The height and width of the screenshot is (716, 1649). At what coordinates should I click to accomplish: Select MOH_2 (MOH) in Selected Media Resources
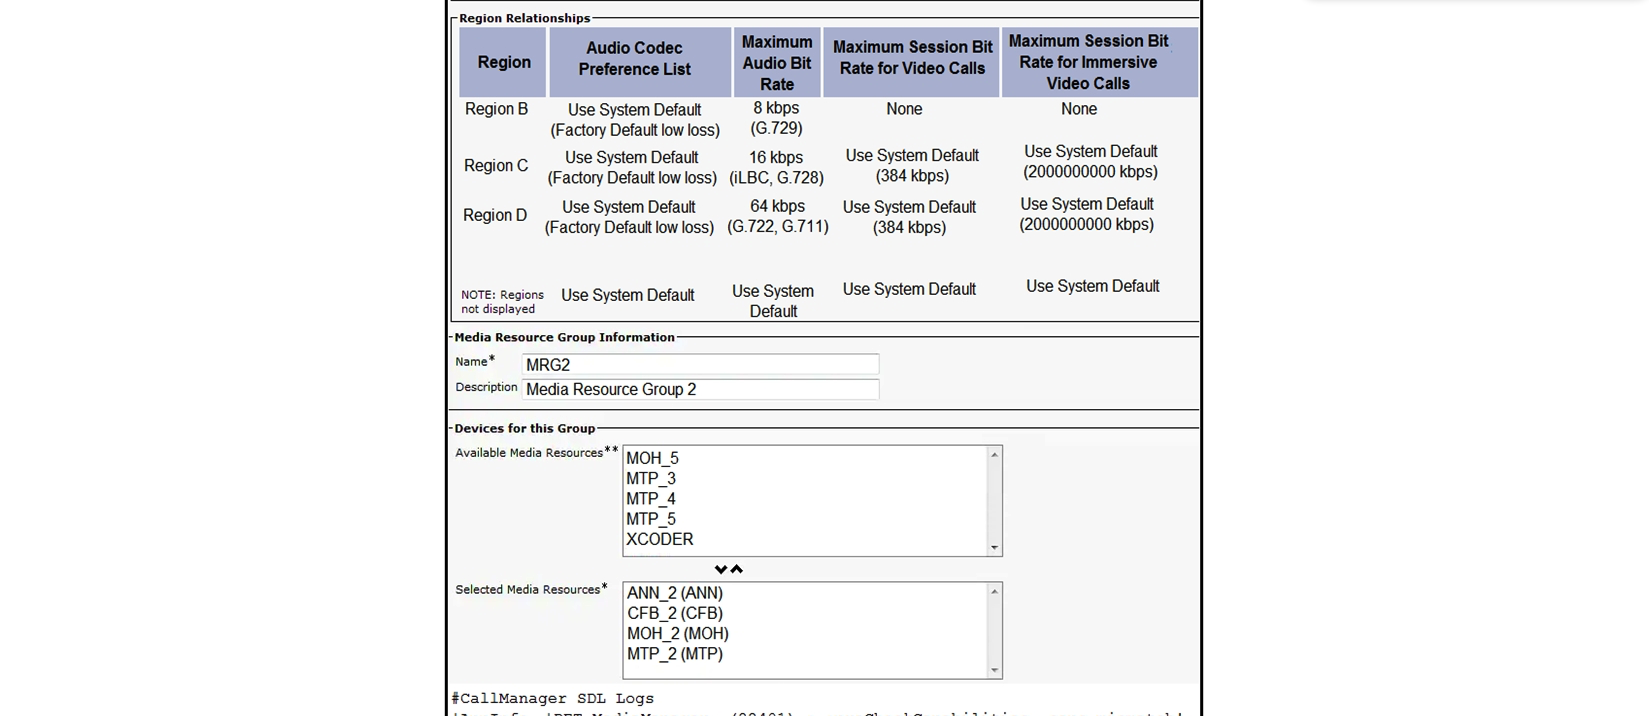678,634
